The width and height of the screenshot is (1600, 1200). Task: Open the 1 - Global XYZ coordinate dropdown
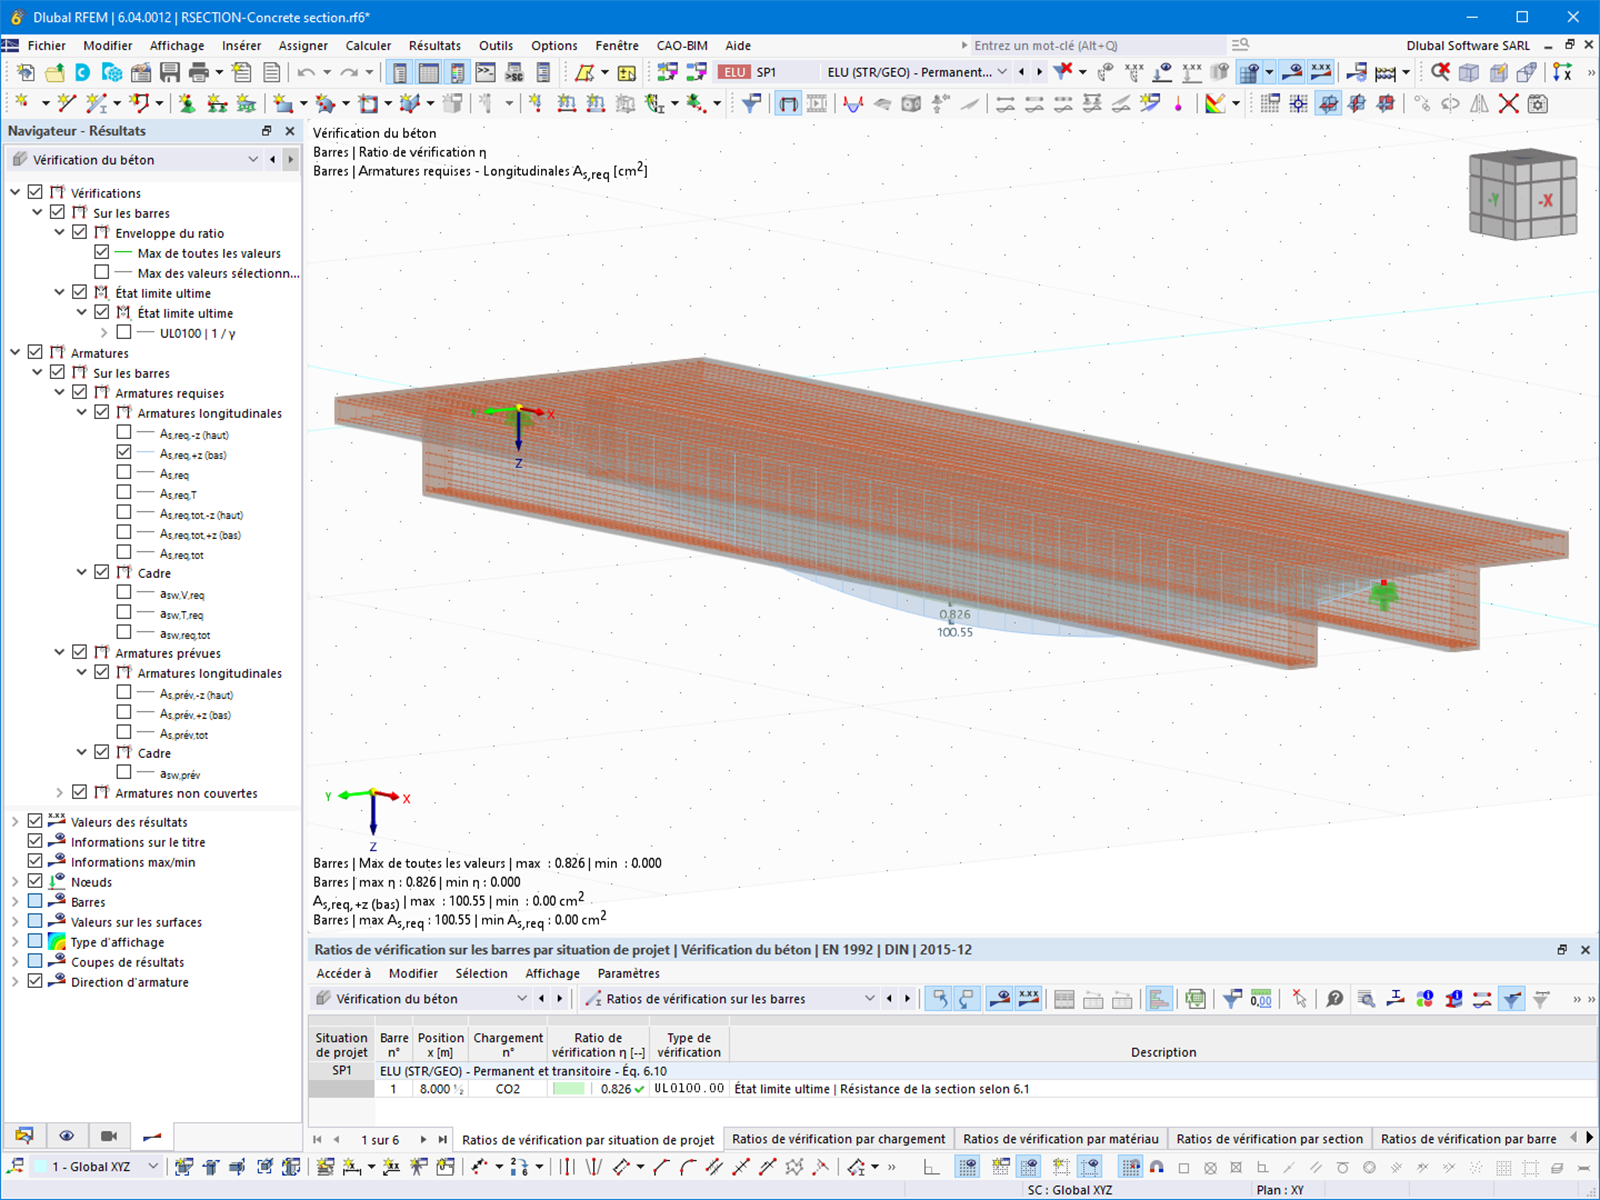click(153, 1166)
